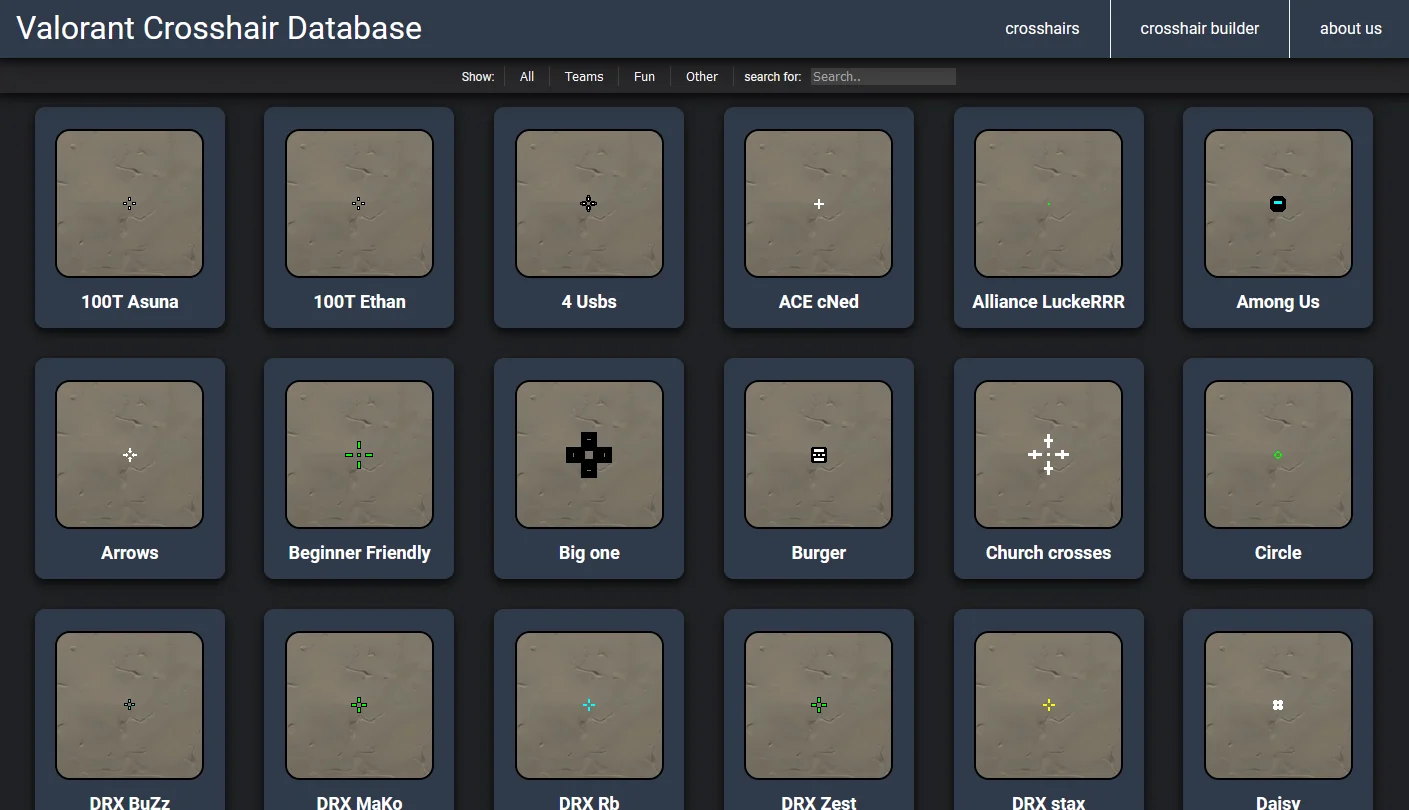Viewport: 1409px width, 810px height.
Task: Open the crosshair builder page
Action: click(1199, 28)
